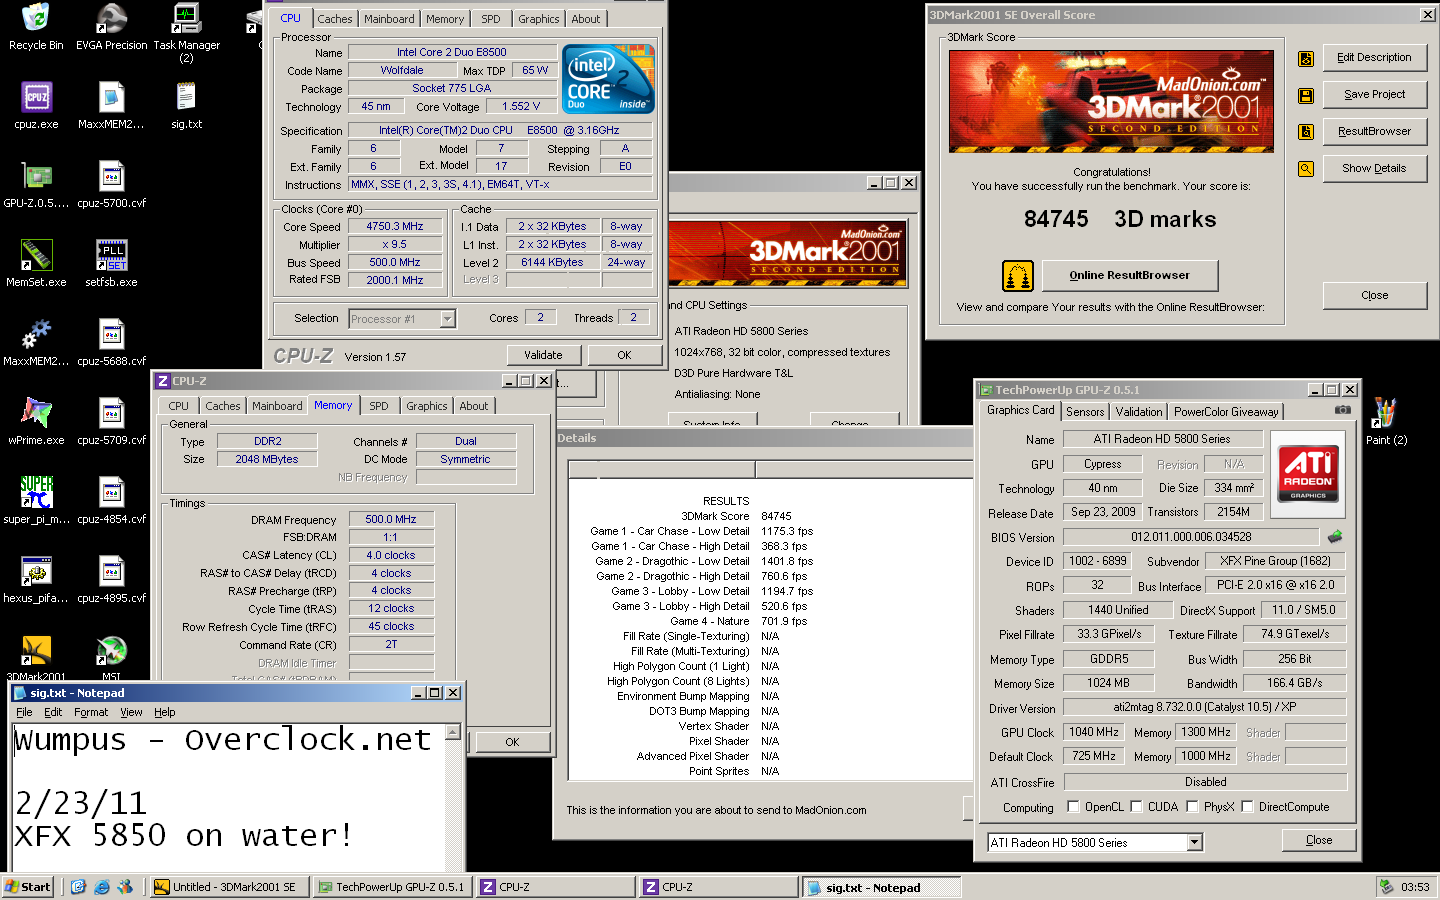Click Close in 3DMark score window
This screenshot has height=900, width=1440.
pos(1375,296)
